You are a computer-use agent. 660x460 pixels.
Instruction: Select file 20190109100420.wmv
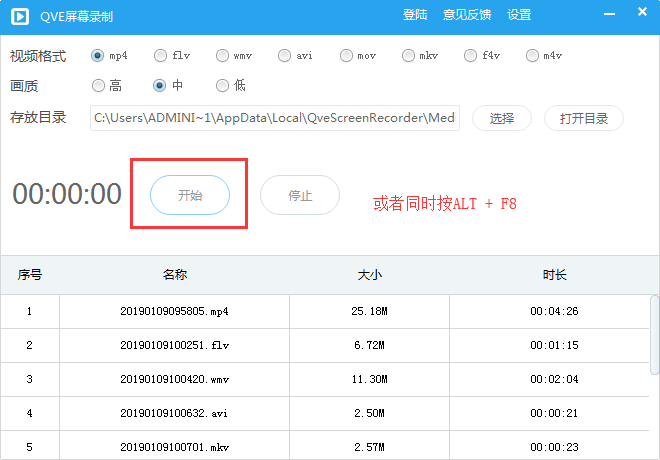click(174, 380)
